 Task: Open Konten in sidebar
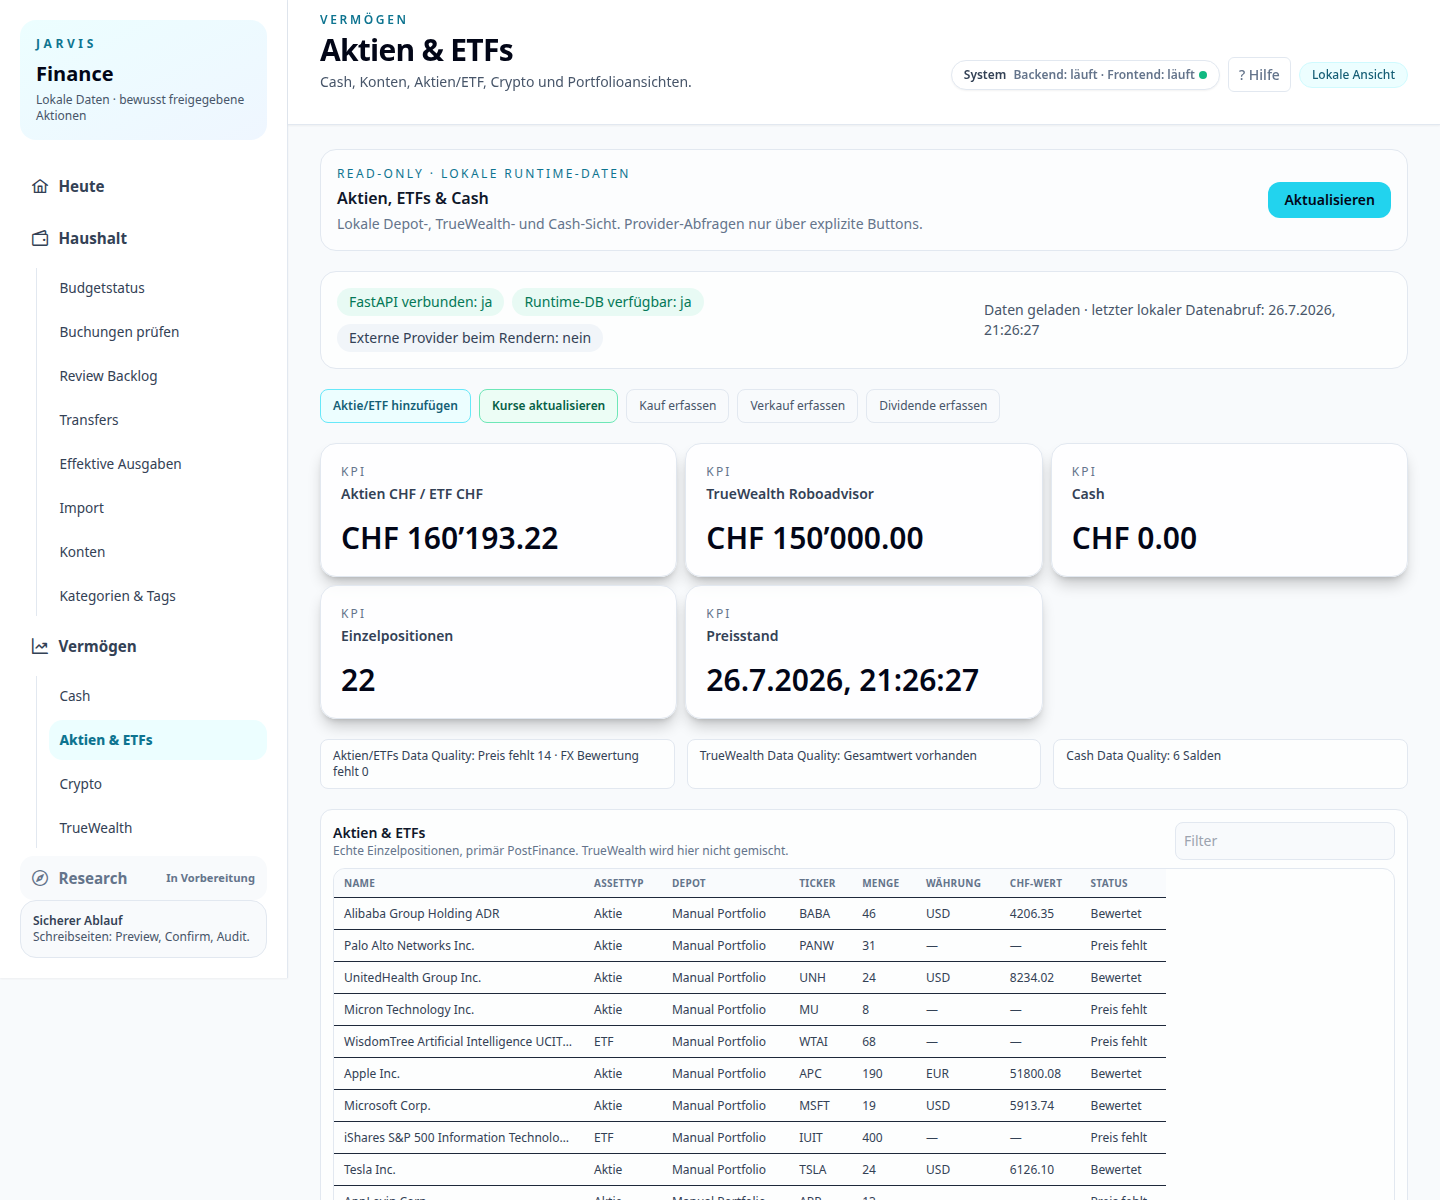point(157,552)
